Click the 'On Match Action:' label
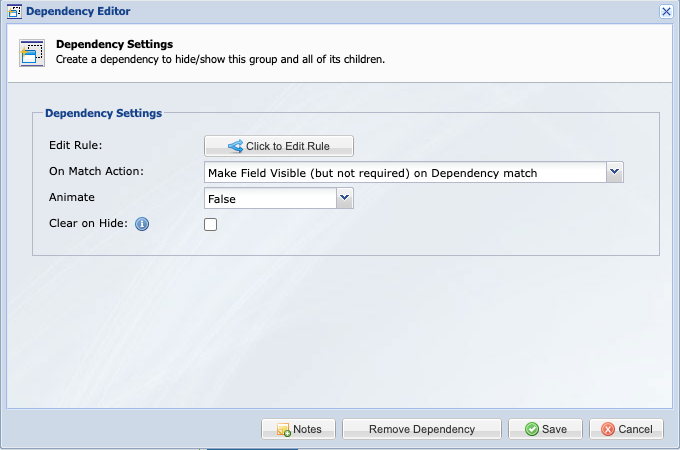Viewport: 680px width, 450px height. tap(96, 171)
